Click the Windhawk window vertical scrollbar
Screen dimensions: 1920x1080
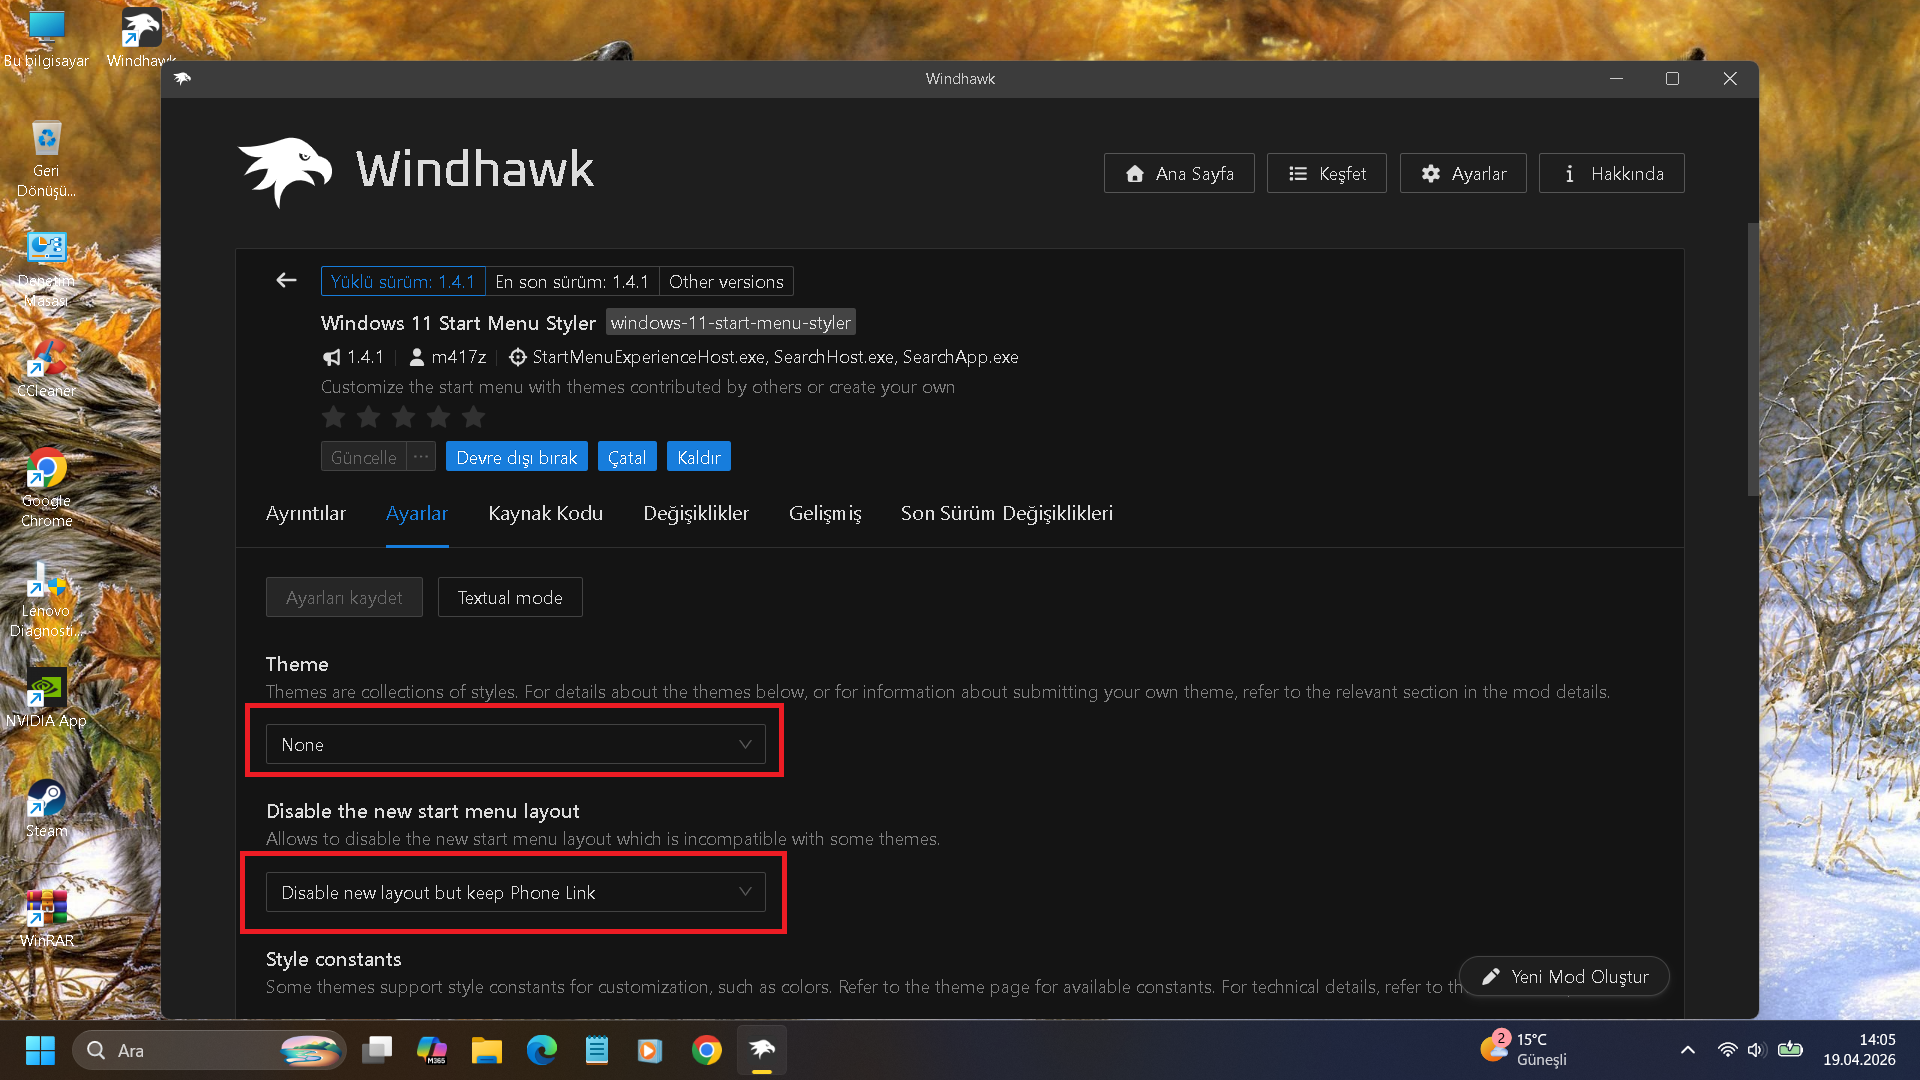coord(1752,358)
